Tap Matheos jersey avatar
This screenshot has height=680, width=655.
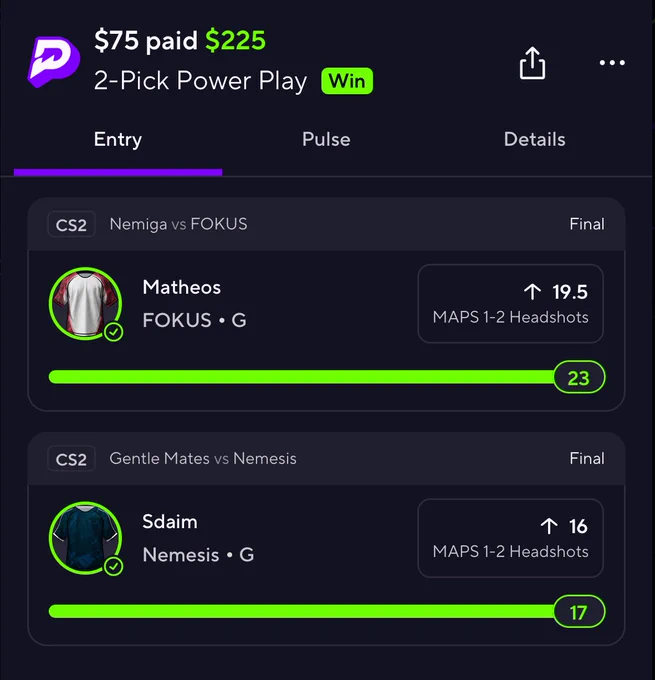point(85,304)
